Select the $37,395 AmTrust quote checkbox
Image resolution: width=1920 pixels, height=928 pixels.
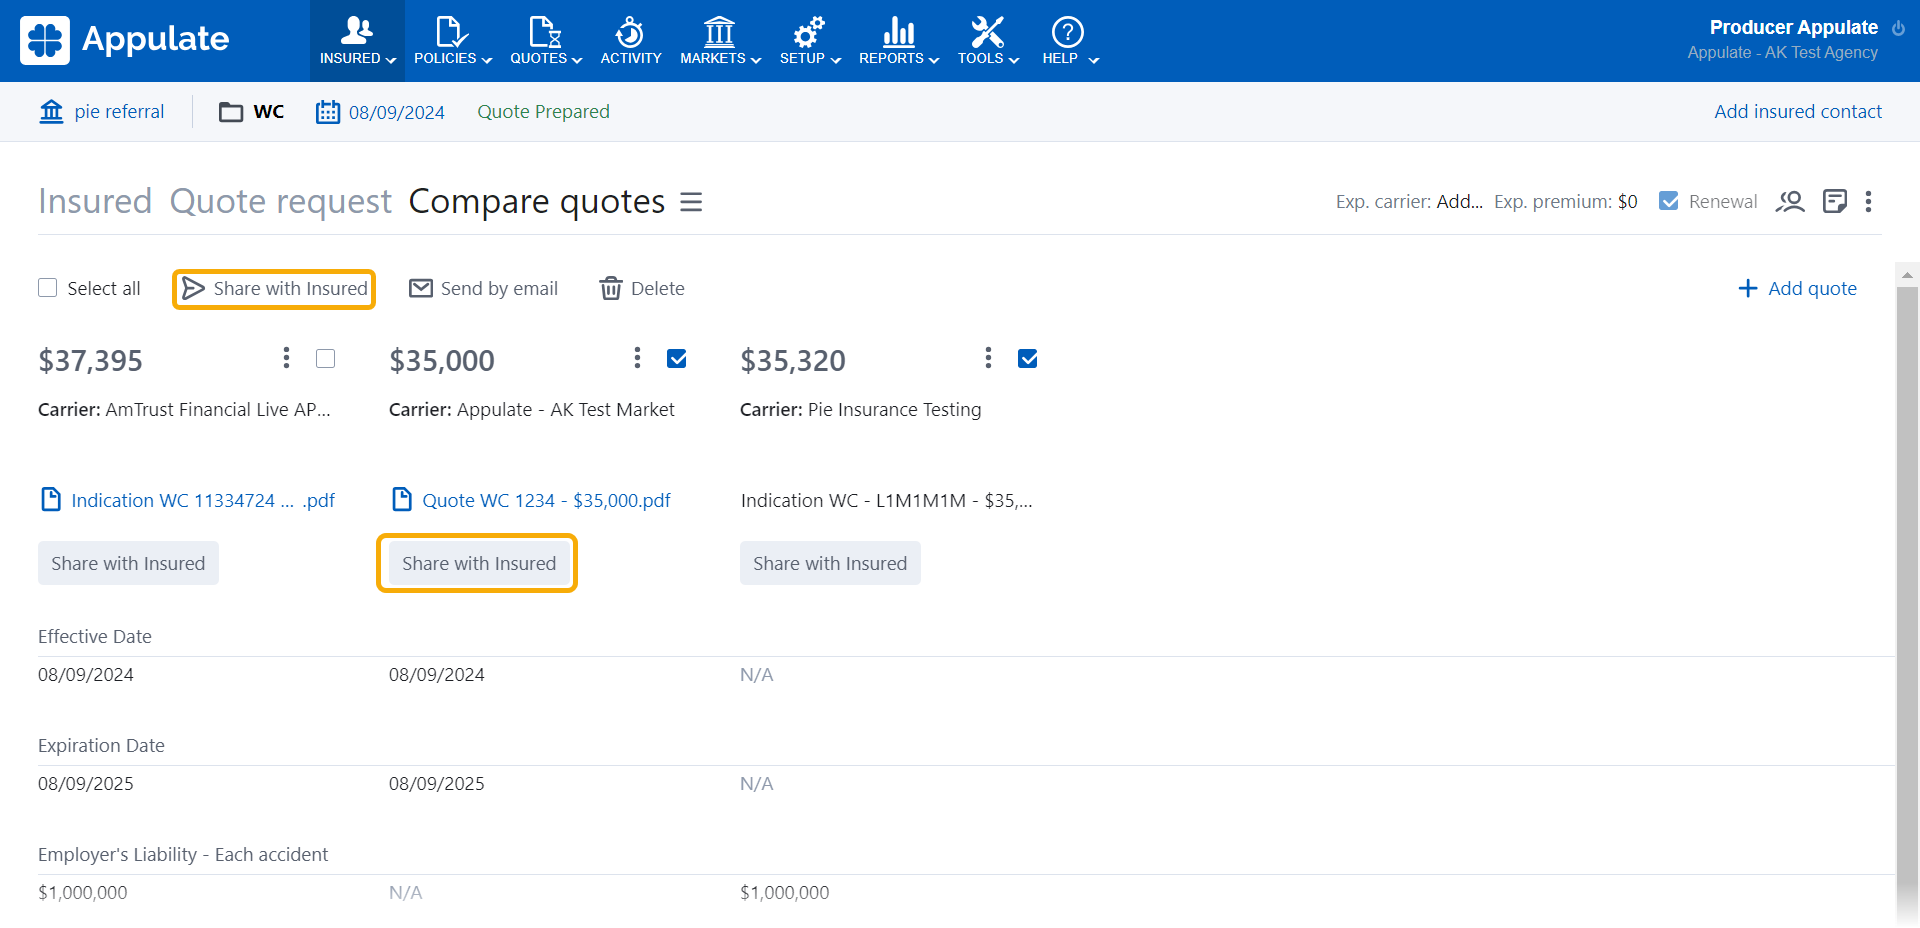(325, 358)
